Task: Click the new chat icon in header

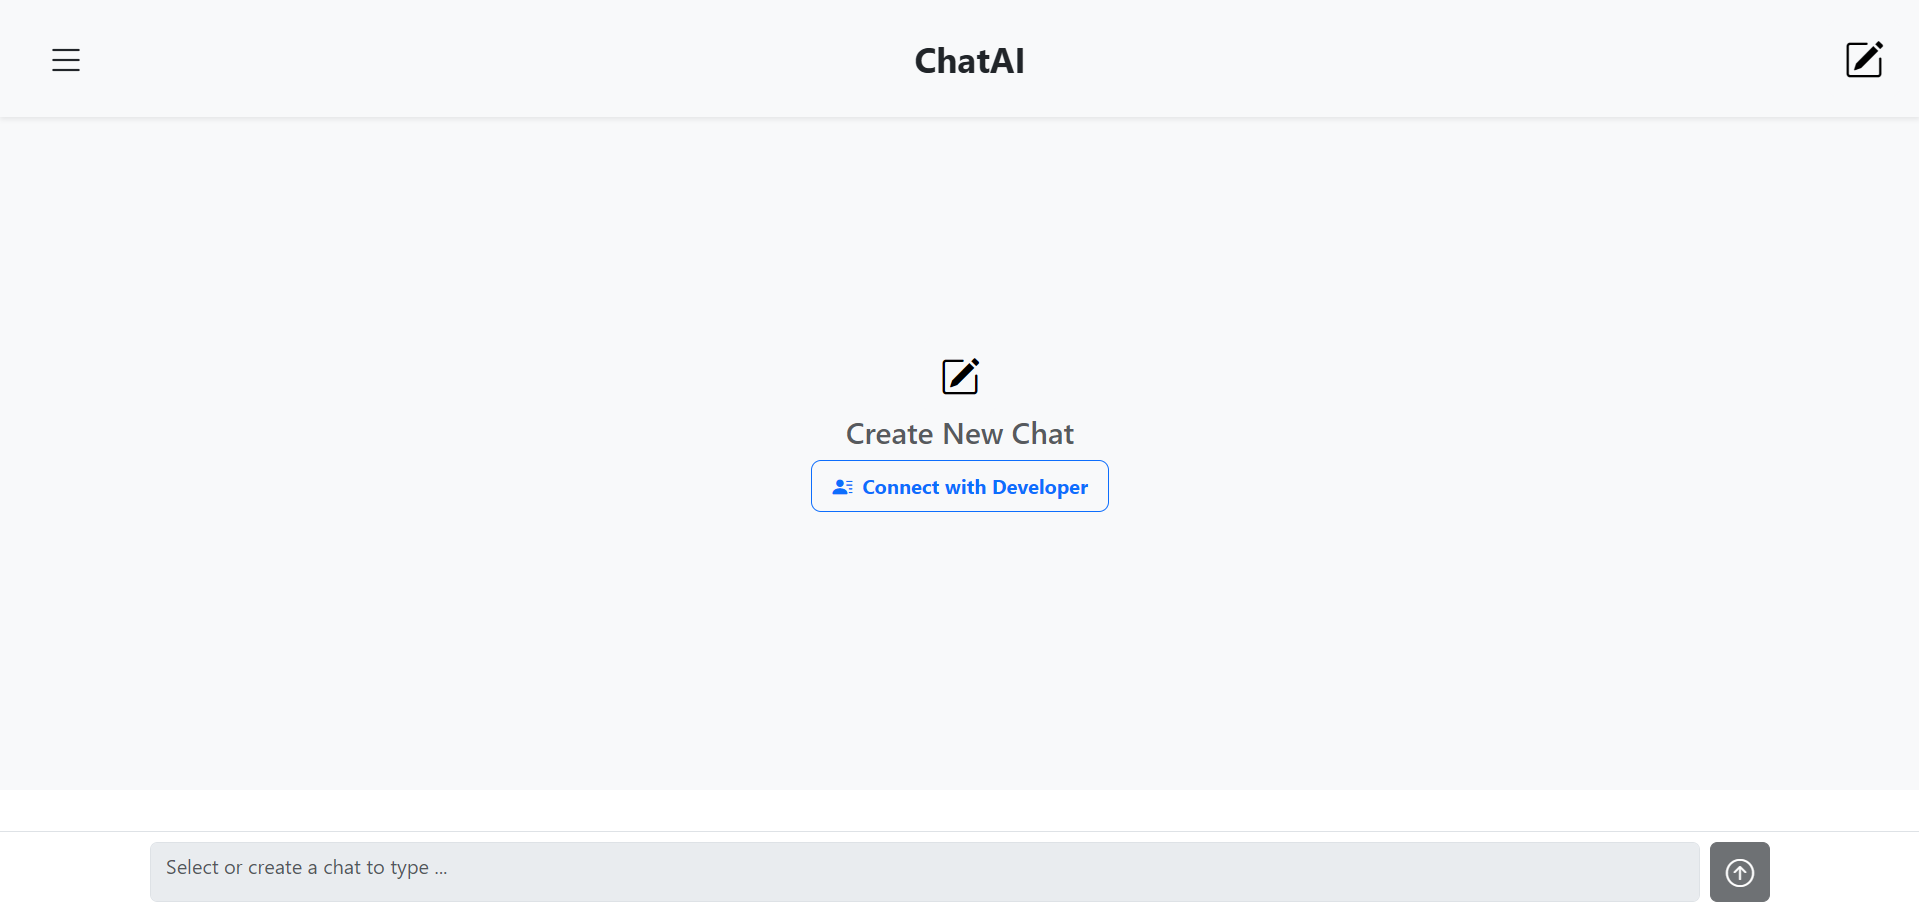Action: coord(1864,60)
